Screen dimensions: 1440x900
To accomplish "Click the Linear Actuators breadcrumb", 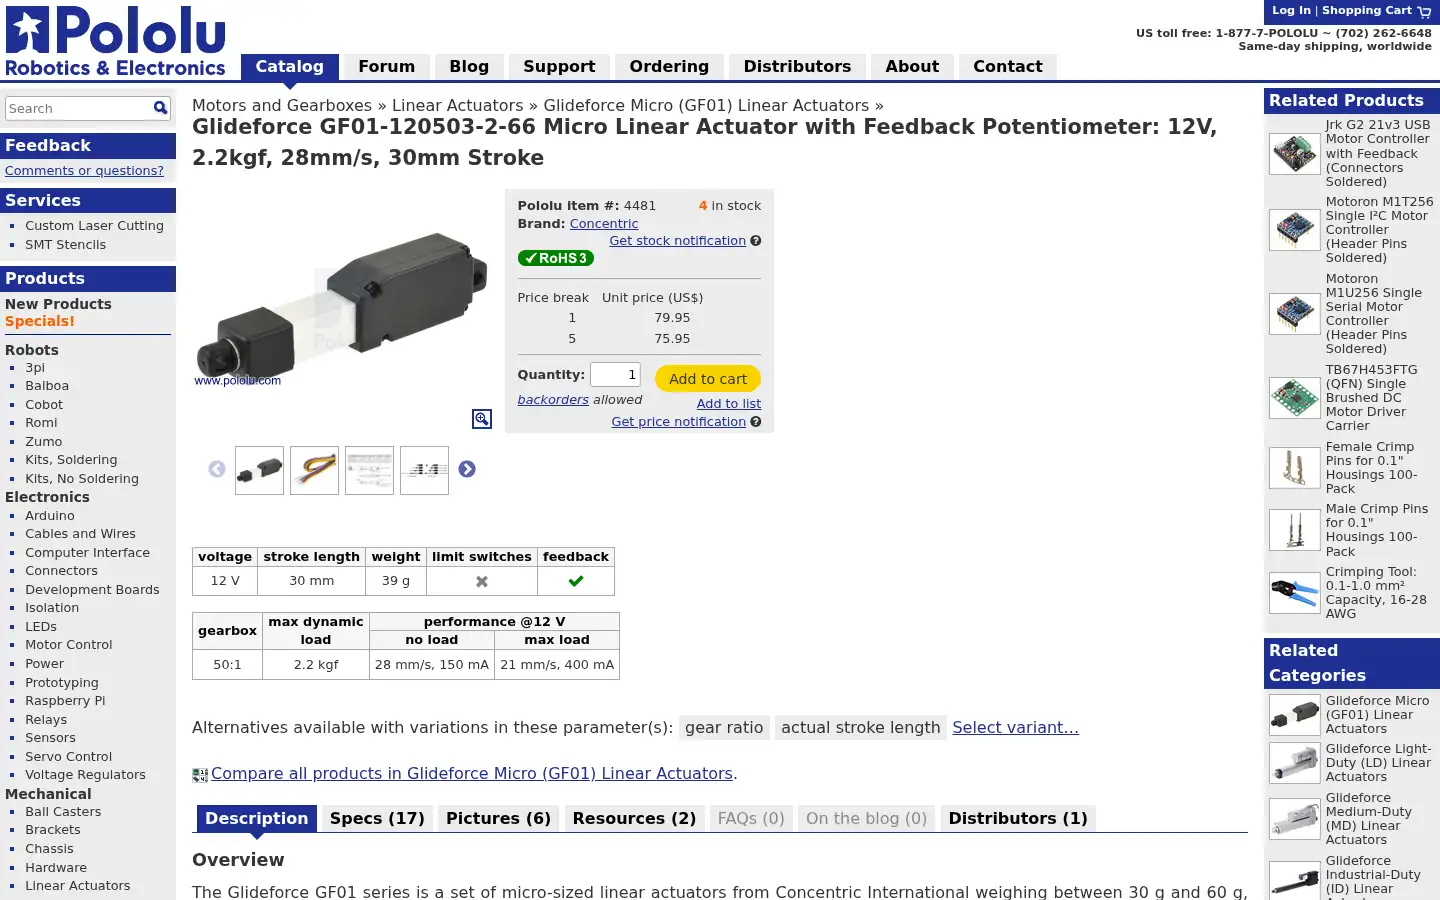I will 457,105.
